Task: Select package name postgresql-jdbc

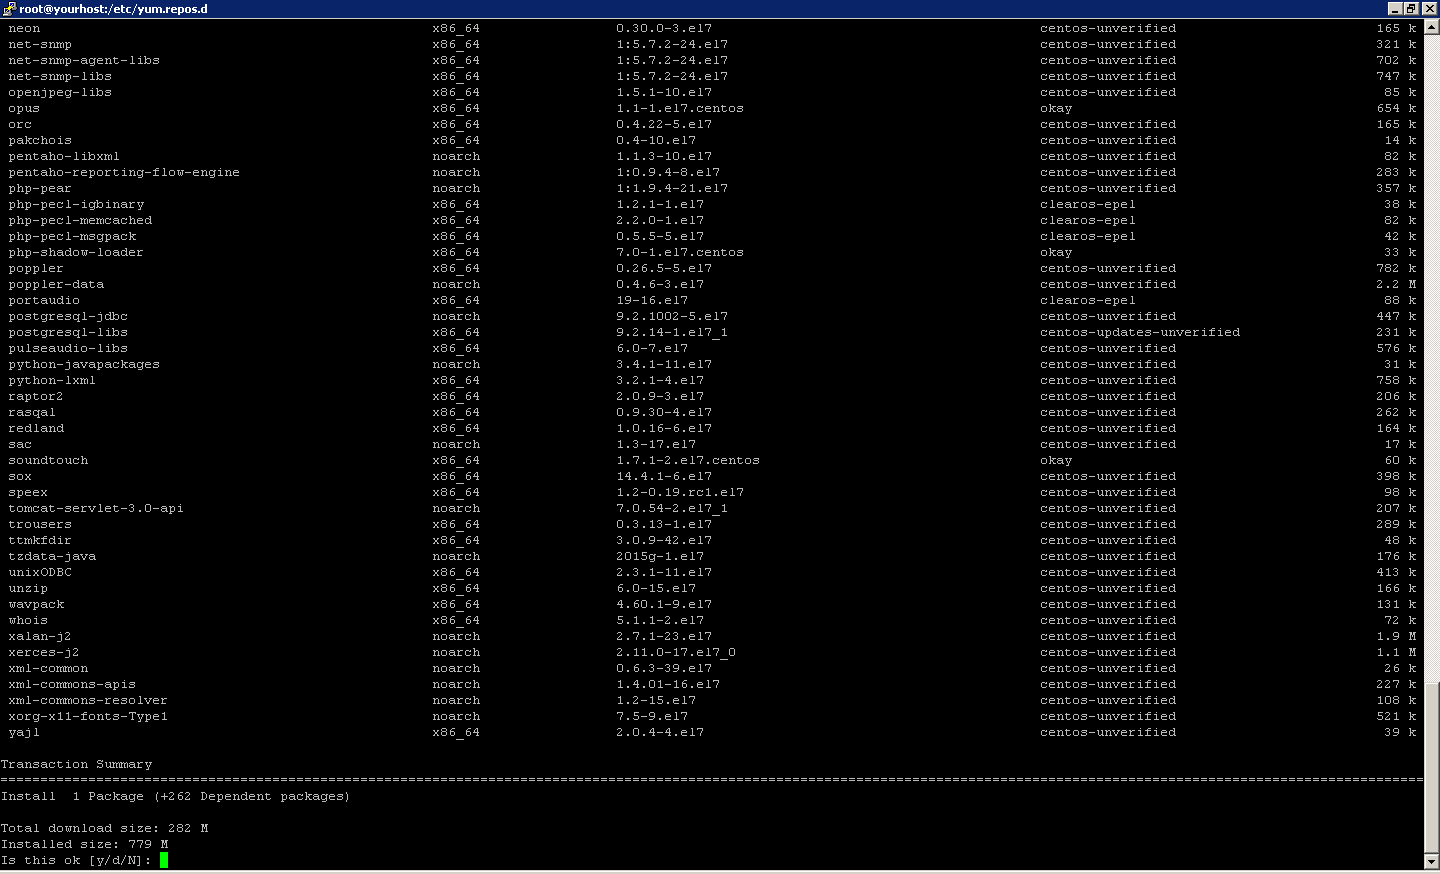Action: [68, 316]
